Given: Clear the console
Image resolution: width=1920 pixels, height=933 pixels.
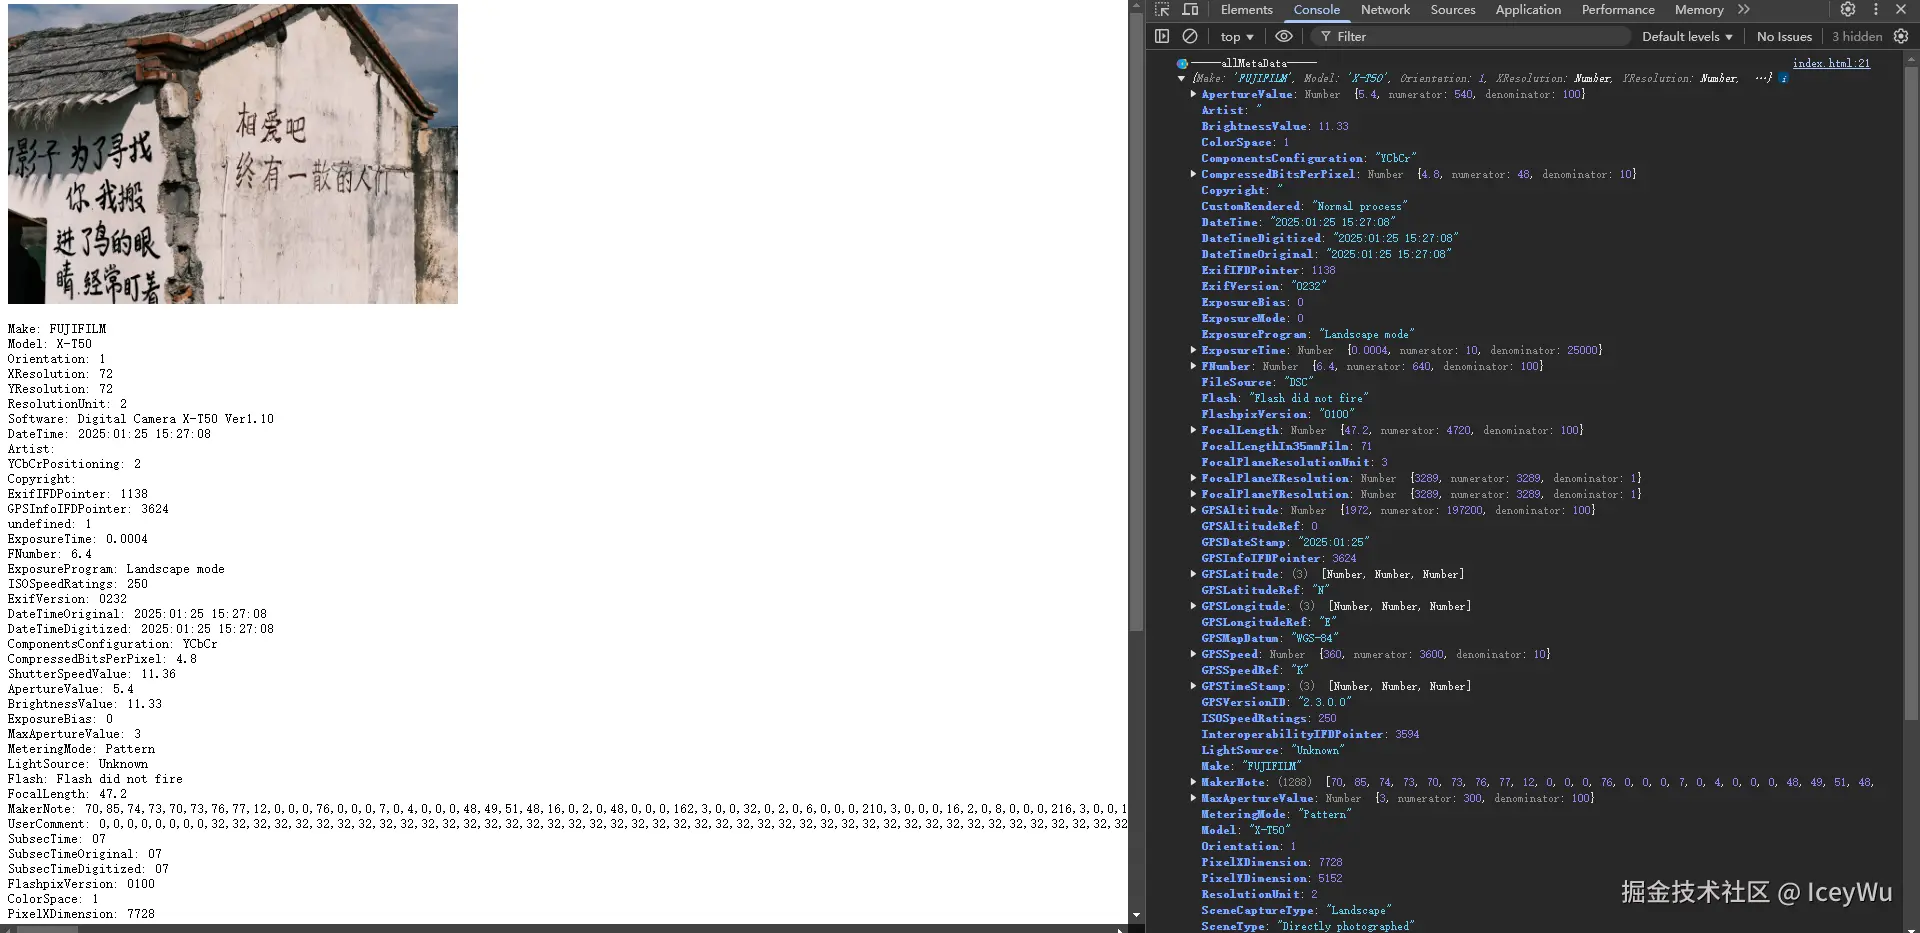Looking at the screenshot, I should pos(1190,36).
